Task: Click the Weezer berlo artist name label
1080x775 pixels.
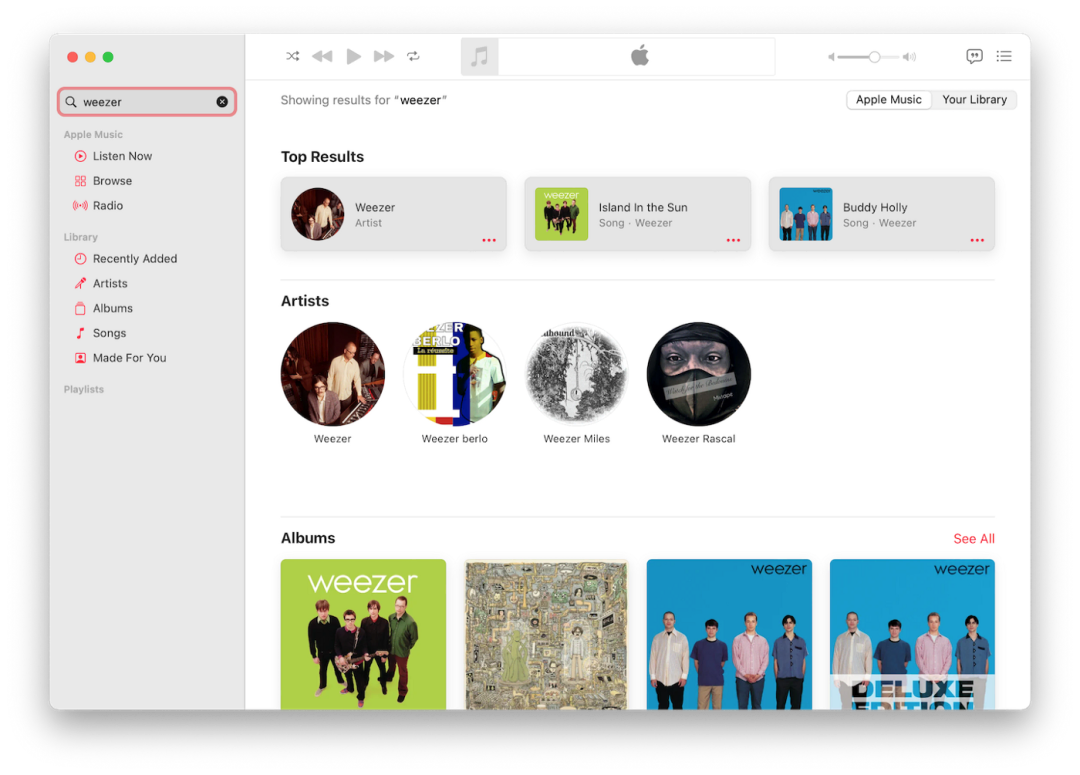Action: click(x=455, y=439)
